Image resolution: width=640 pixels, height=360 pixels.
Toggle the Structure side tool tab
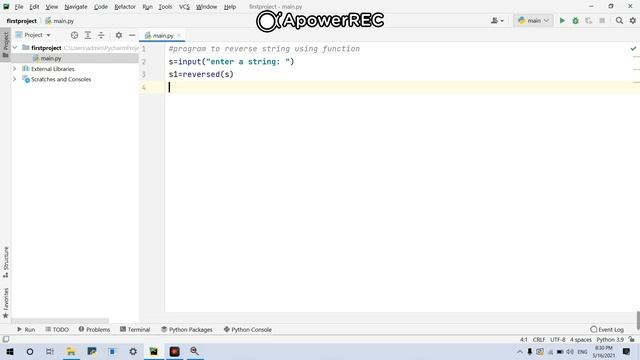click(5, 262)
